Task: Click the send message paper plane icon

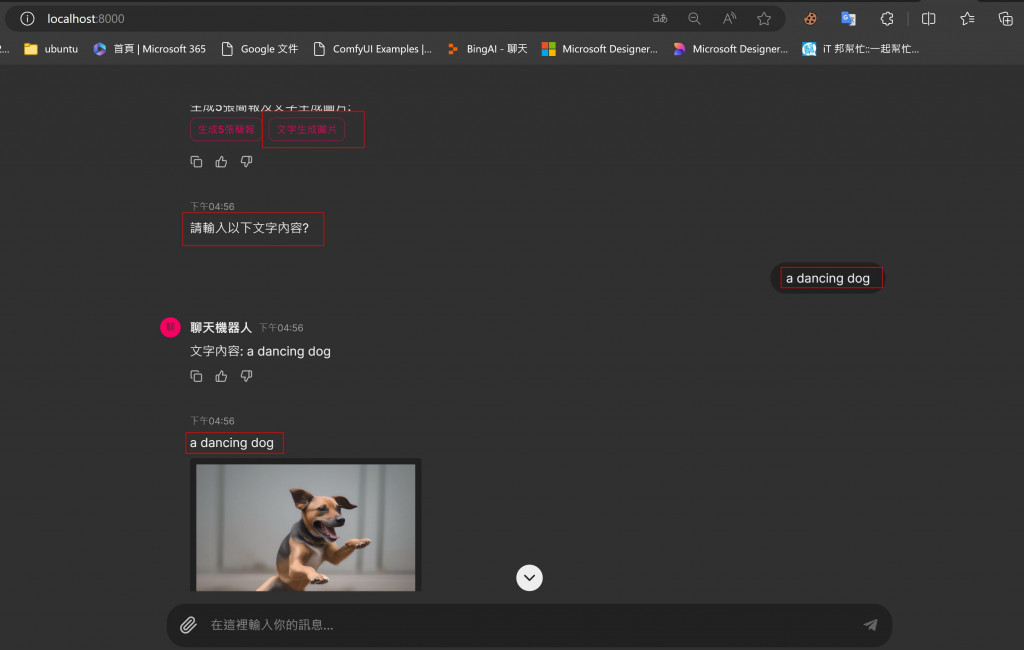Action: [x=870, y=625]
